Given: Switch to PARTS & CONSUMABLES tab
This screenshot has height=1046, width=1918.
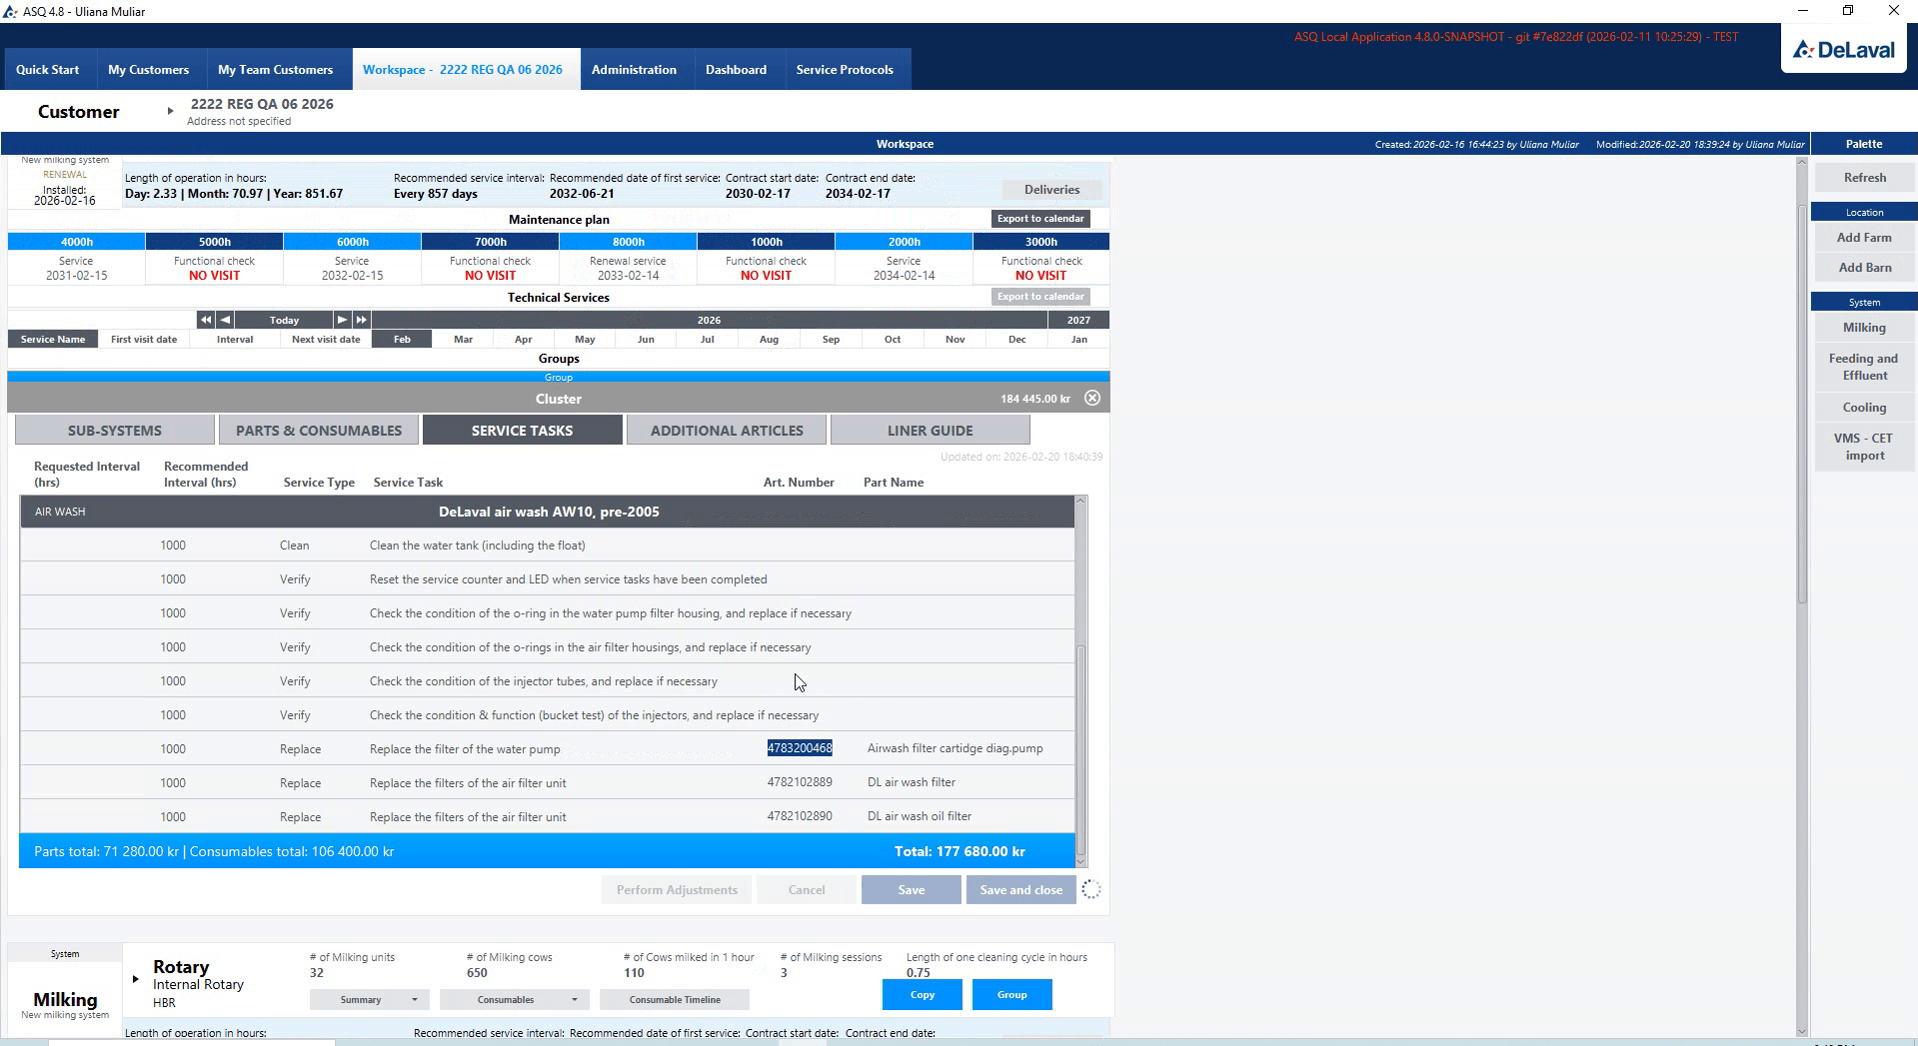Looking at the screenshot, I should 319,430.
